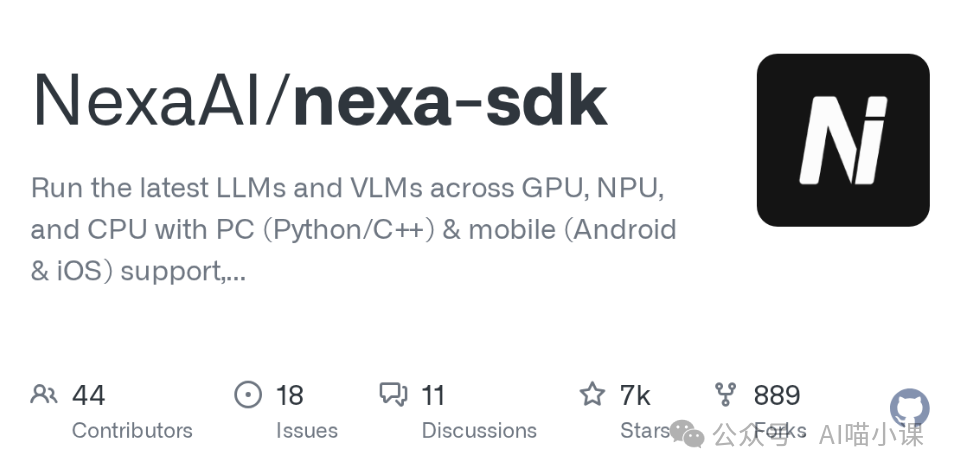The width and height of the screenshot is (954, 473).
Task: Select the 11 discussions count
Action: pos(432,395)
